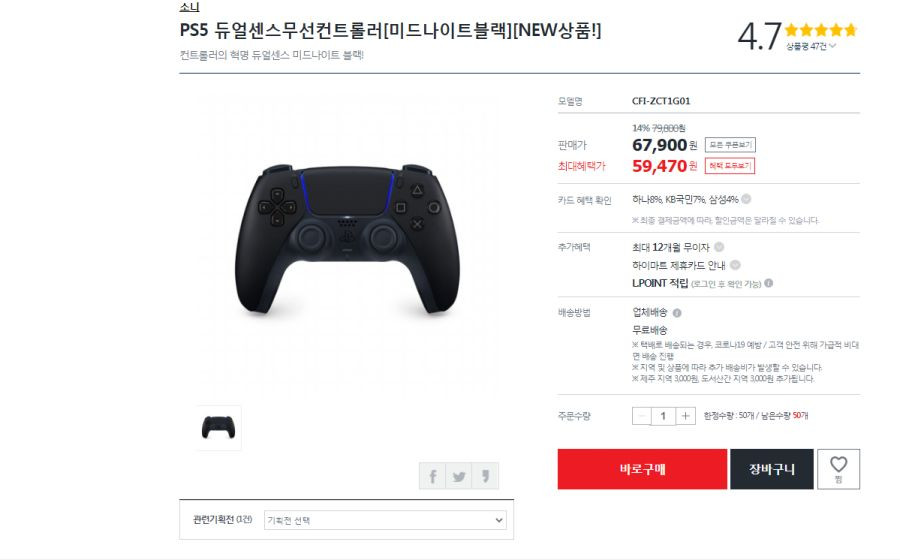Click the third share icon beside Twitter

click(x=485, y=476)
